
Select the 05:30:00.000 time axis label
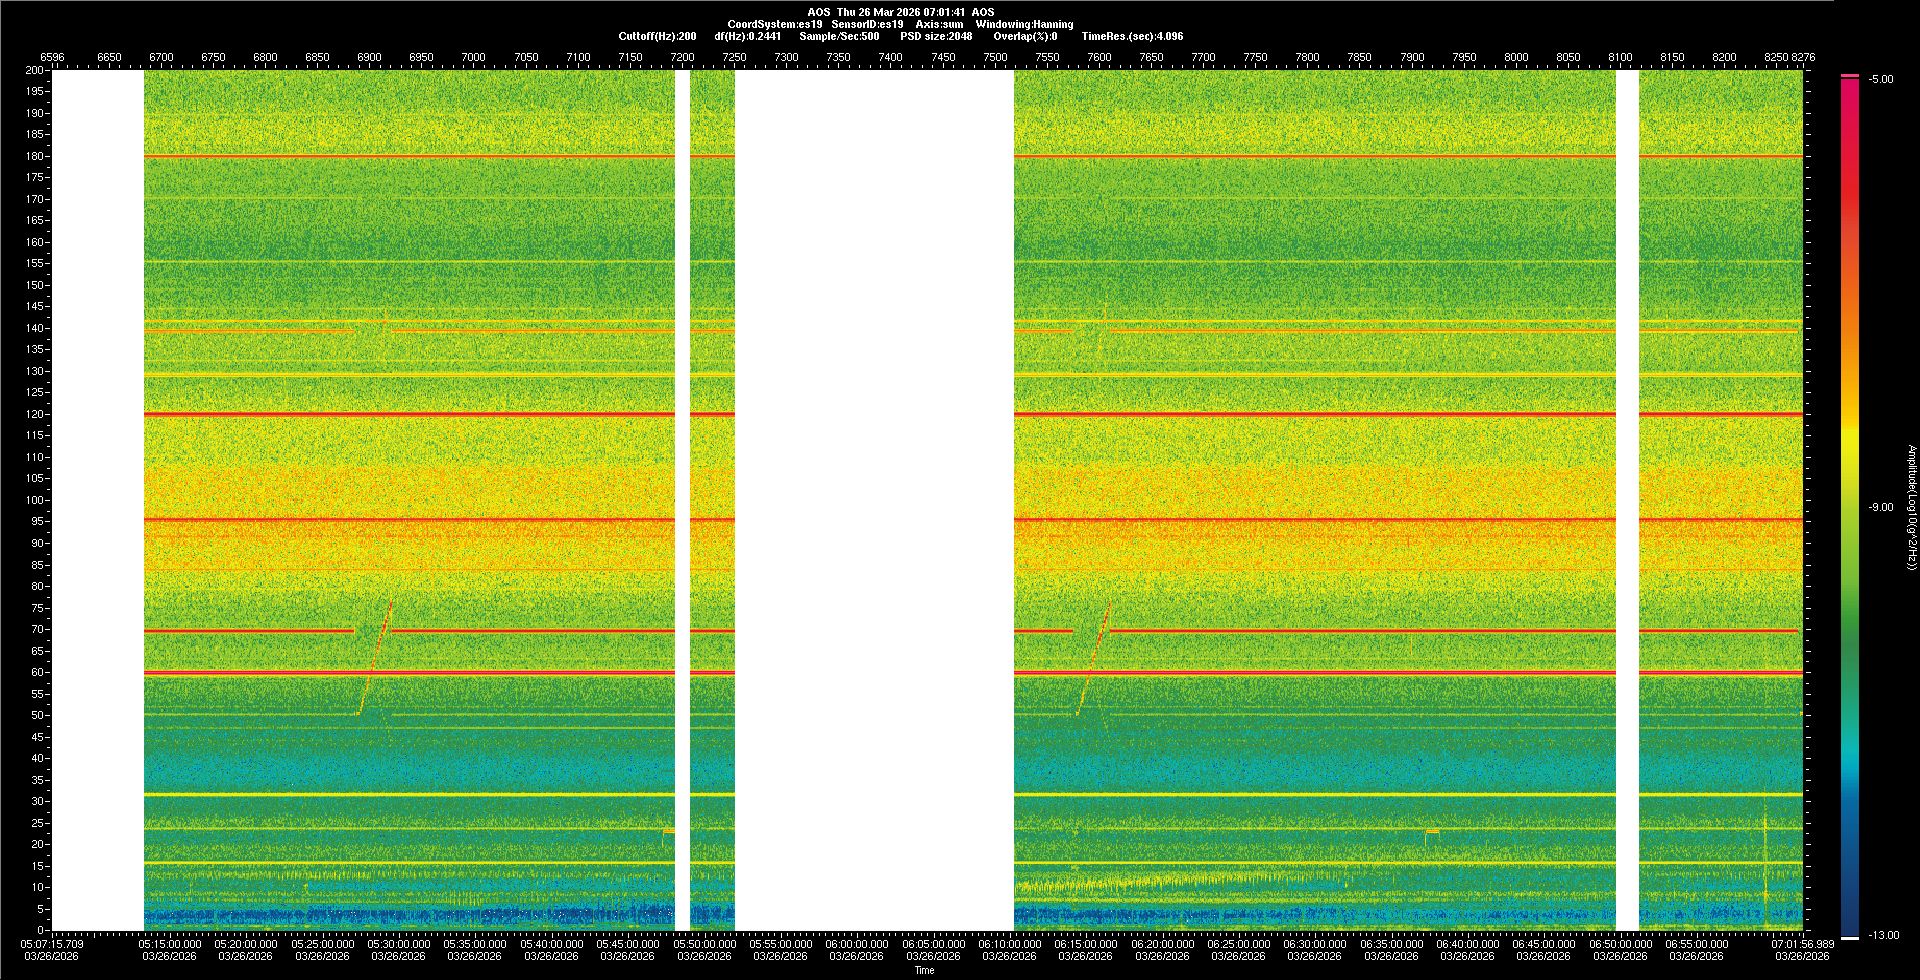click(398, 943)
